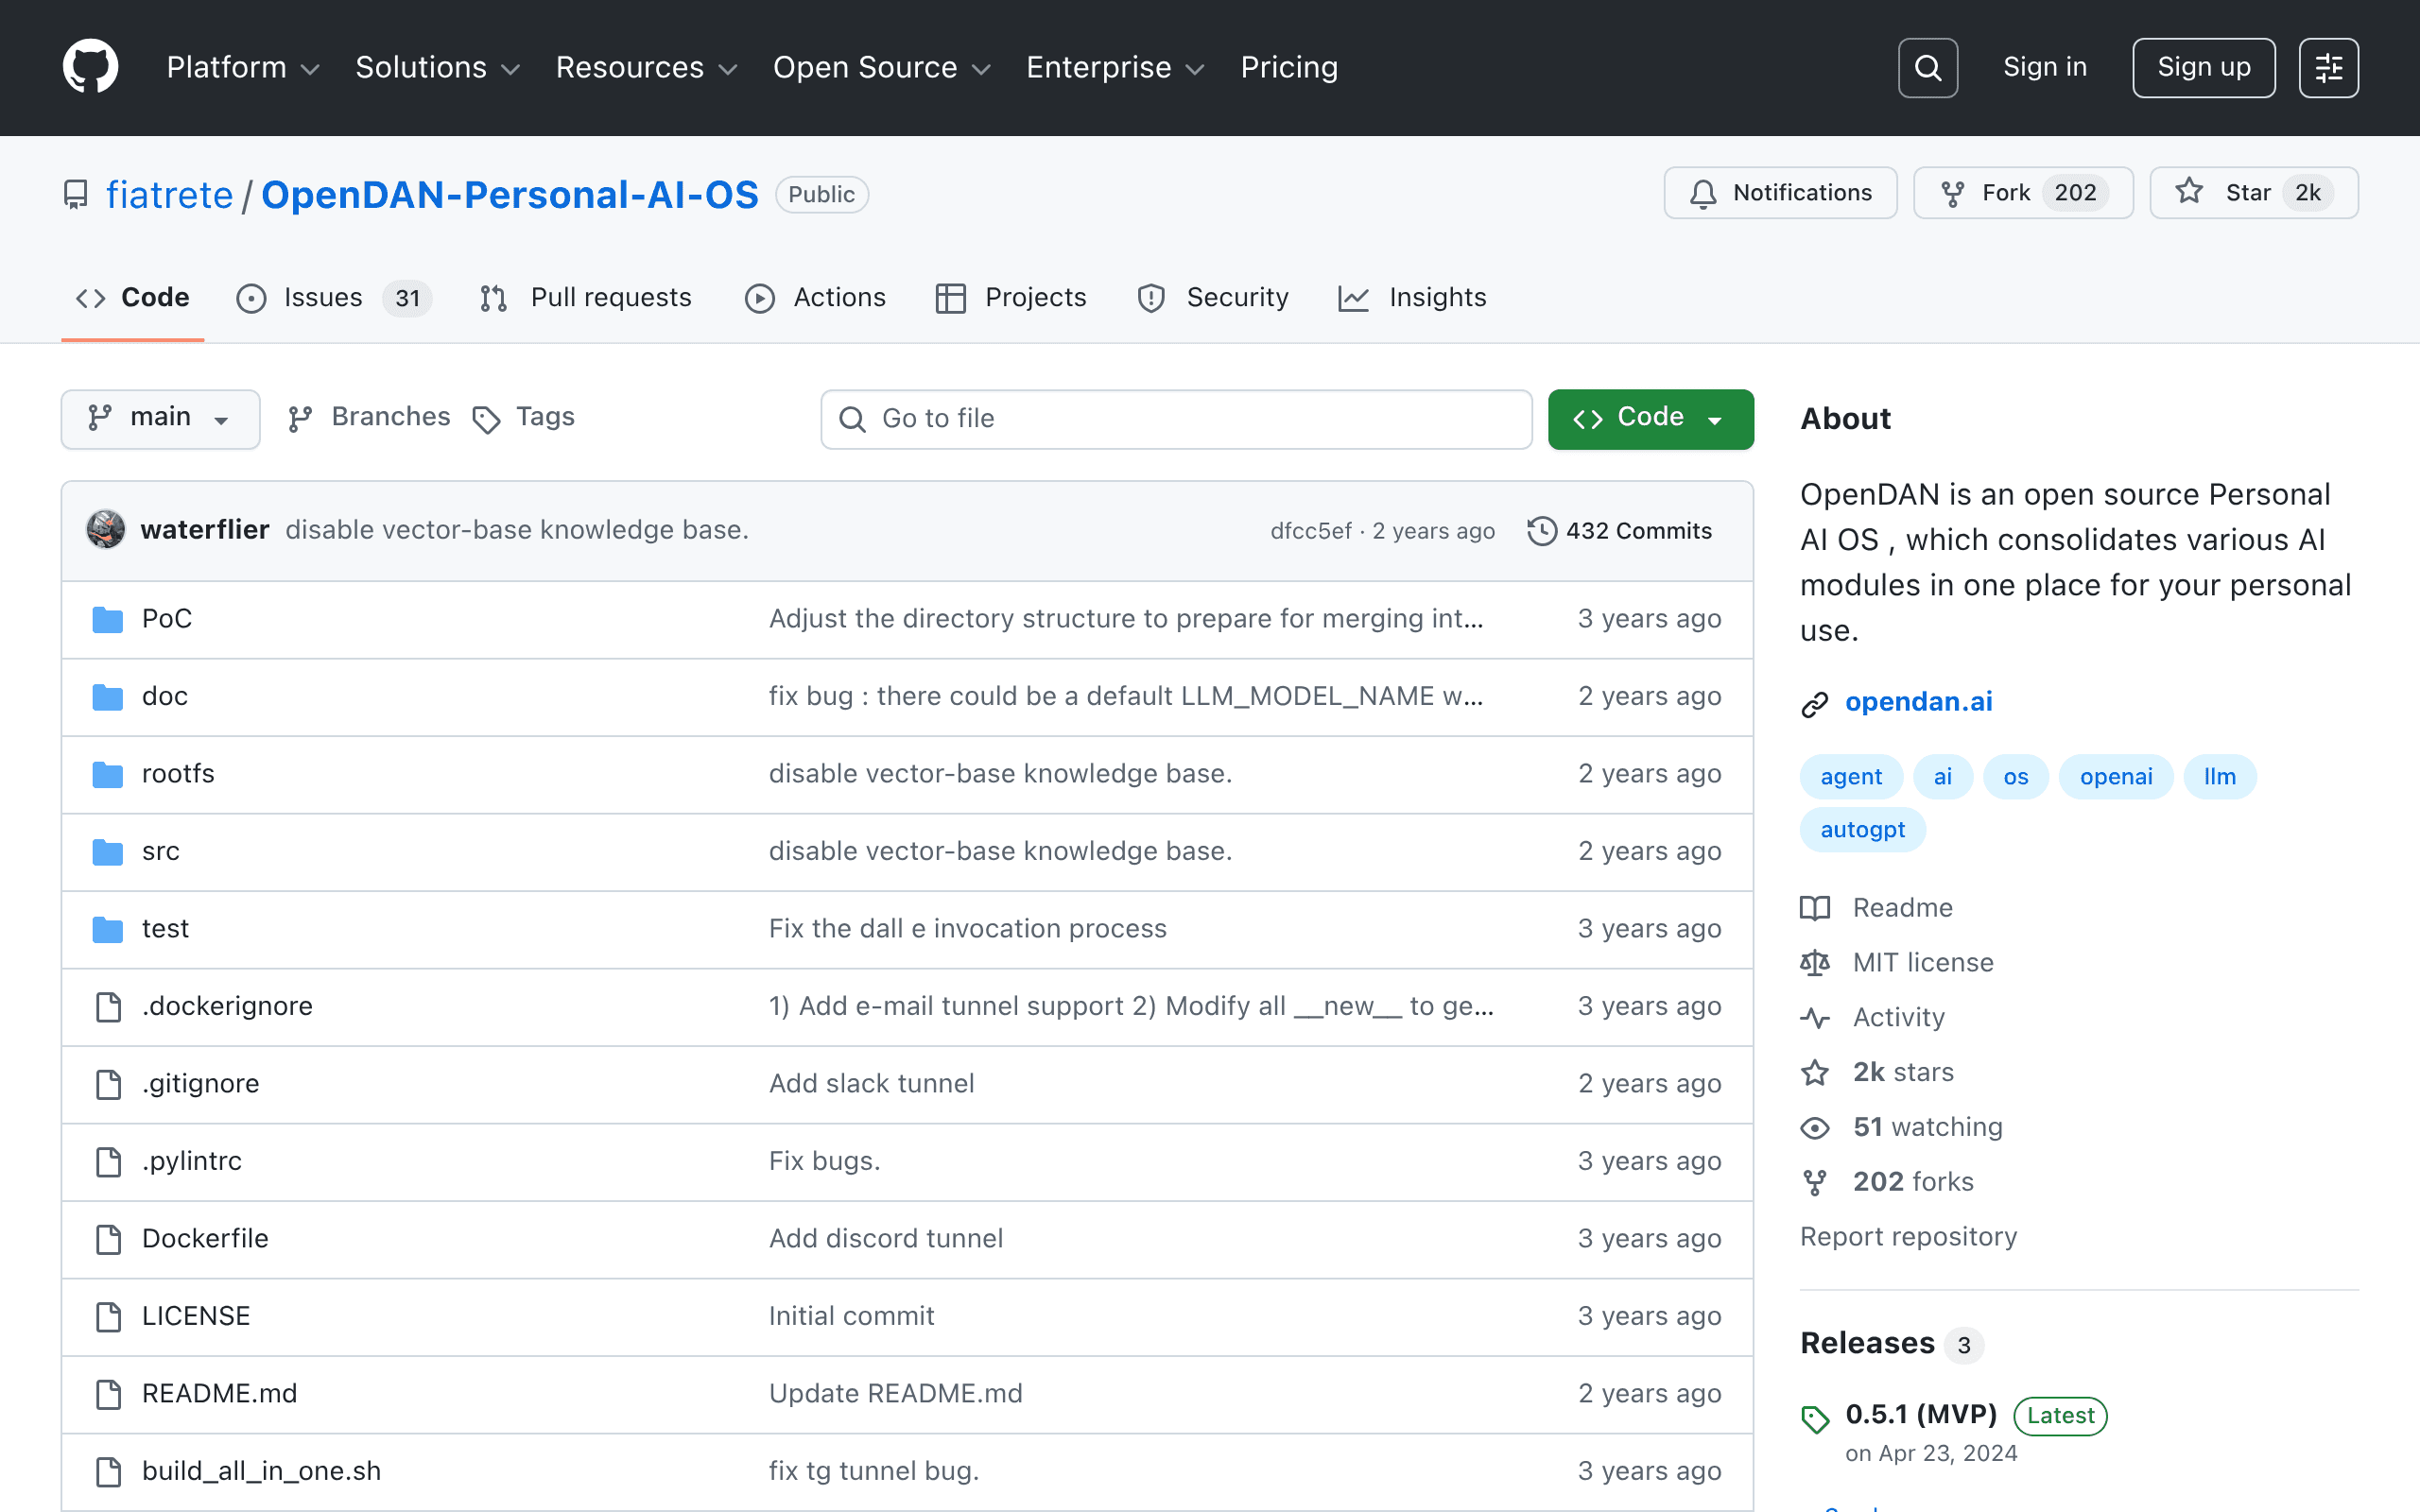Open the Insights tab
This screenshot has width=2420, height=1512.
click(1412, 297)
